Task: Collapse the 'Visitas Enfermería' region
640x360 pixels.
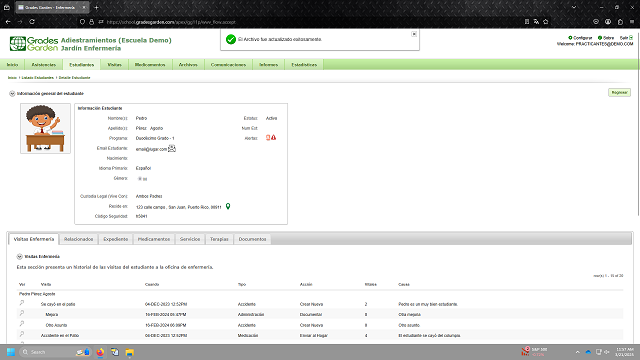Action: point(19,257)
